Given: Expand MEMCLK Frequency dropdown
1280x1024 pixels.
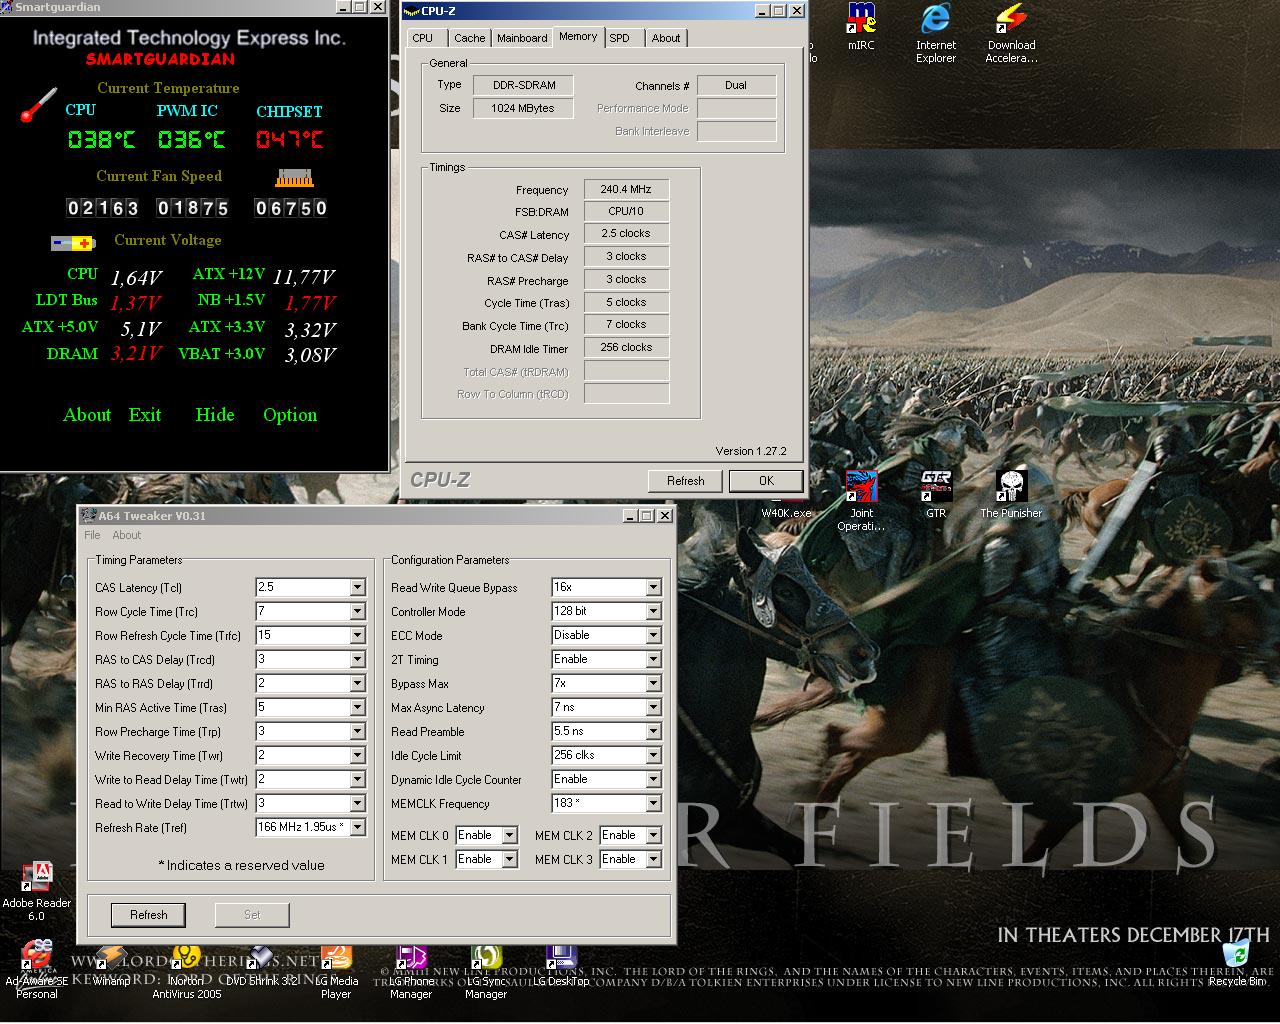Looking at the screenshot, I should (653, 803).
